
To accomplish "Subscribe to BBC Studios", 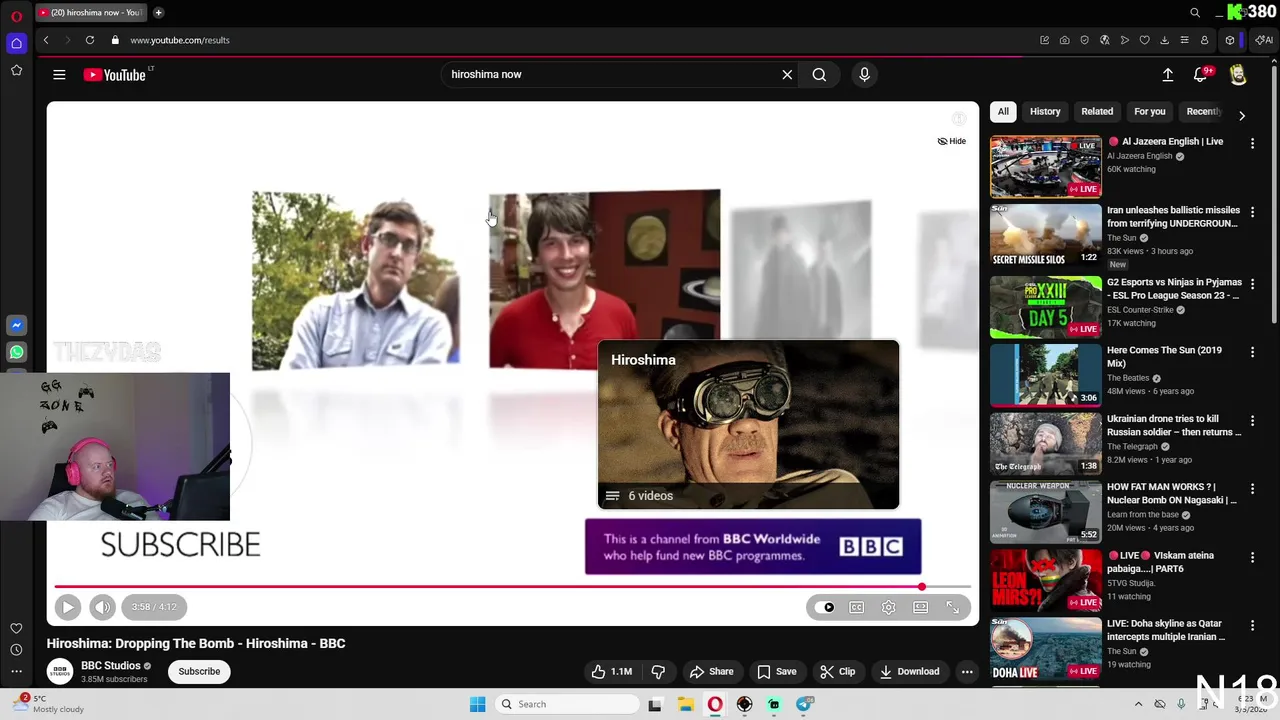I will 199,672.
